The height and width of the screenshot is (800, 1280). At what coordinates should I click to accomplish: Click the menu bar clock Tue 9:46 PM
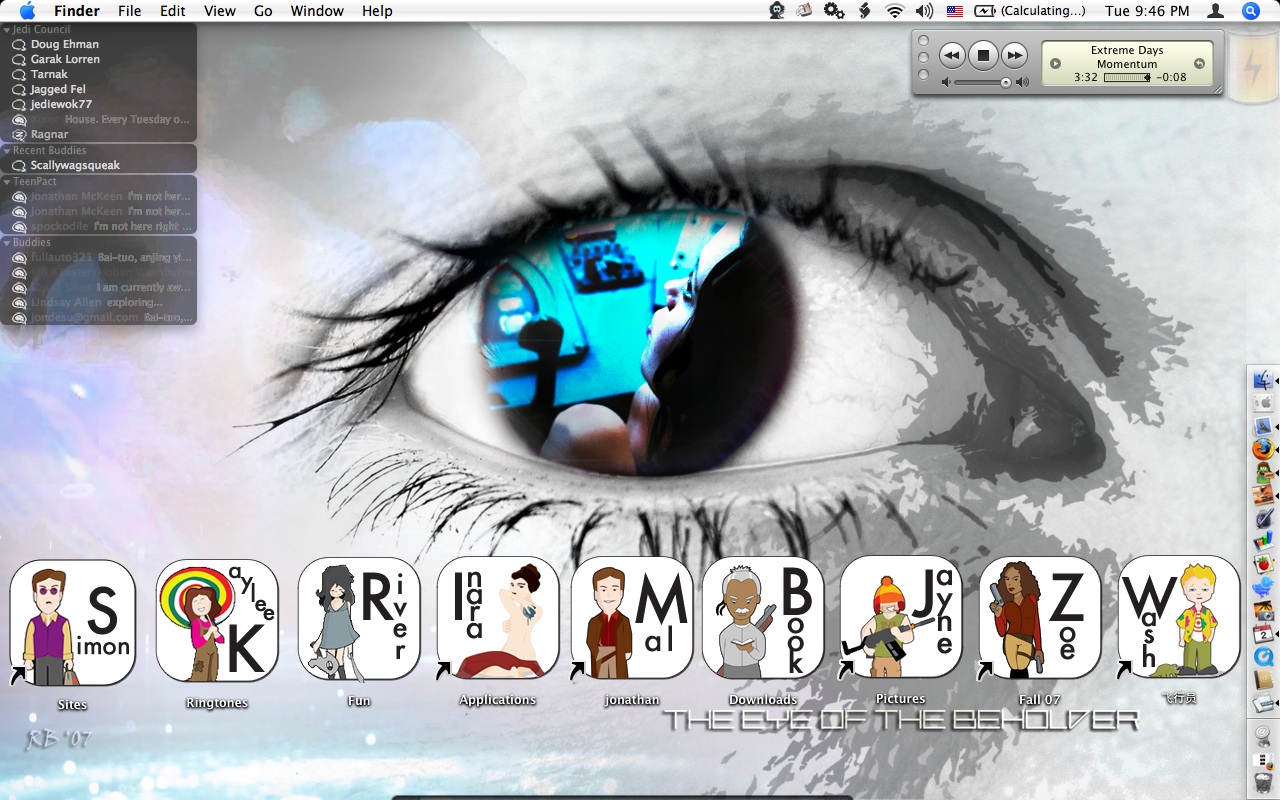[1147, 11]
